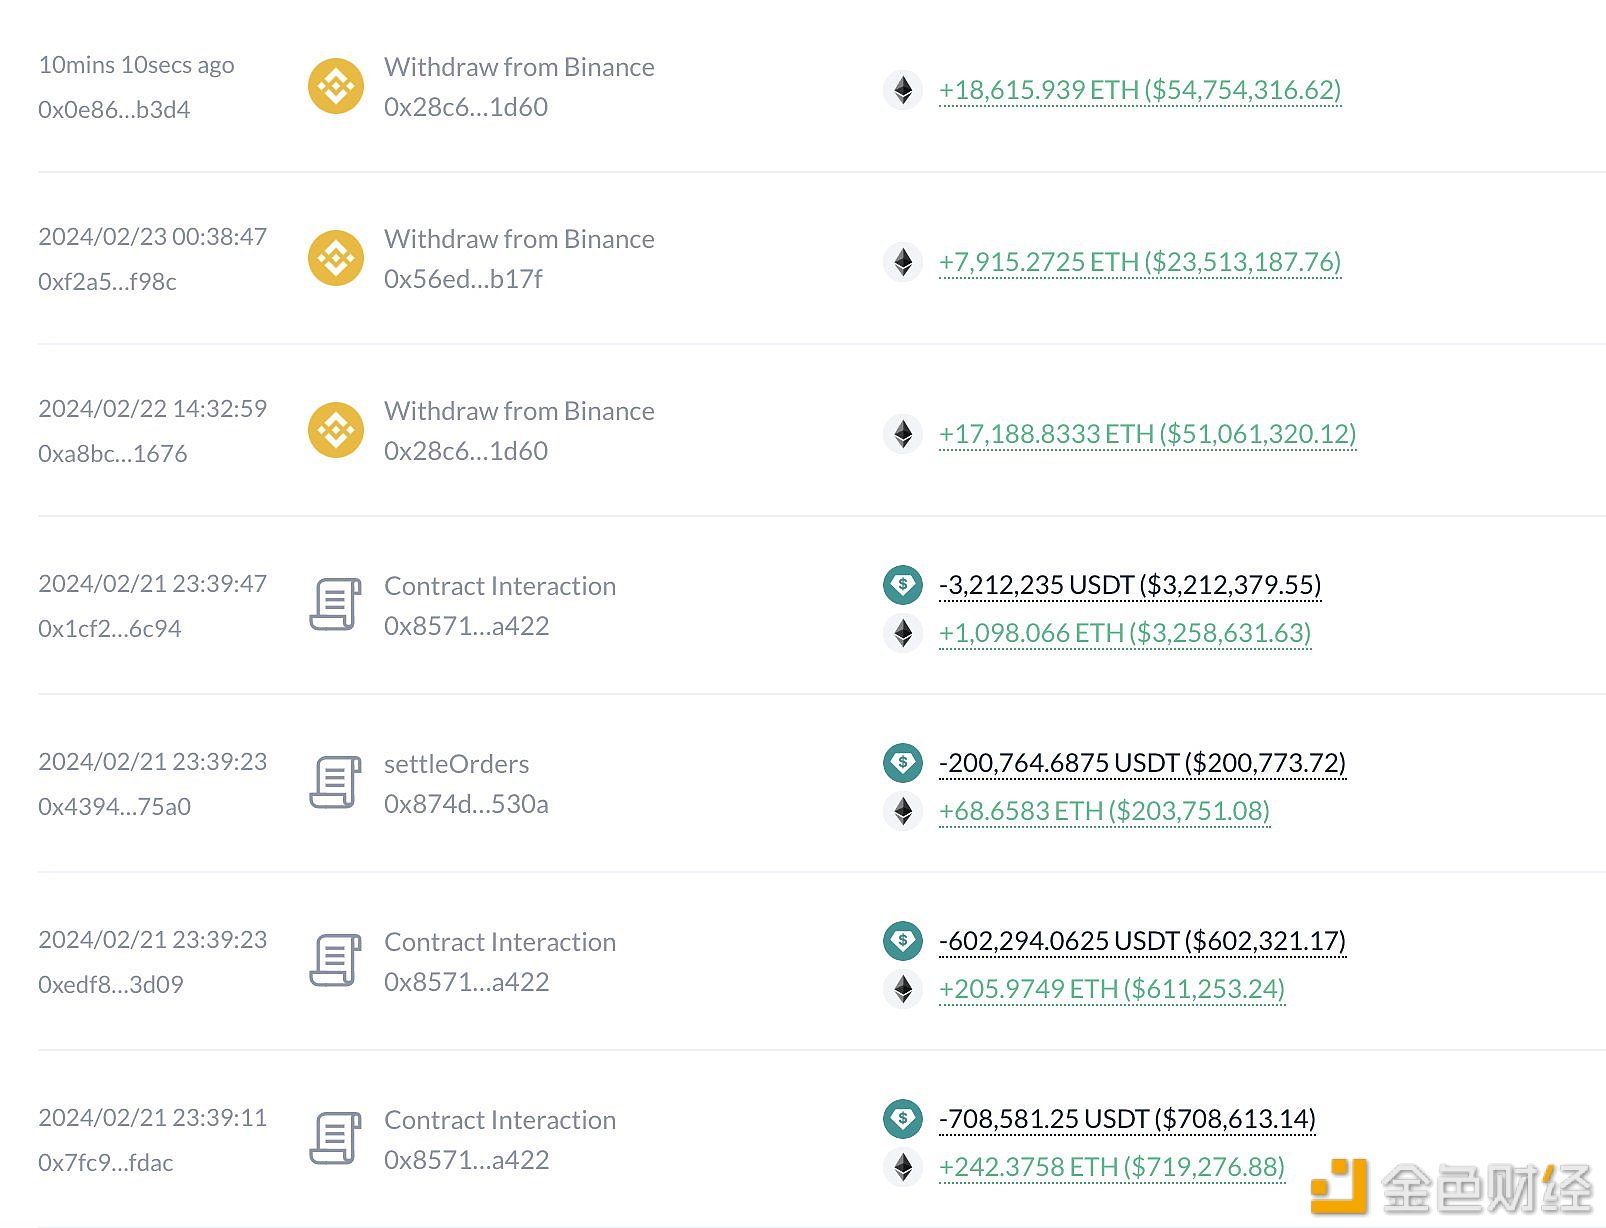Click Binance icon beside address 0x56ed...b17f
This screenshot has width=1606, height=1228.
[x=335, y=258]
